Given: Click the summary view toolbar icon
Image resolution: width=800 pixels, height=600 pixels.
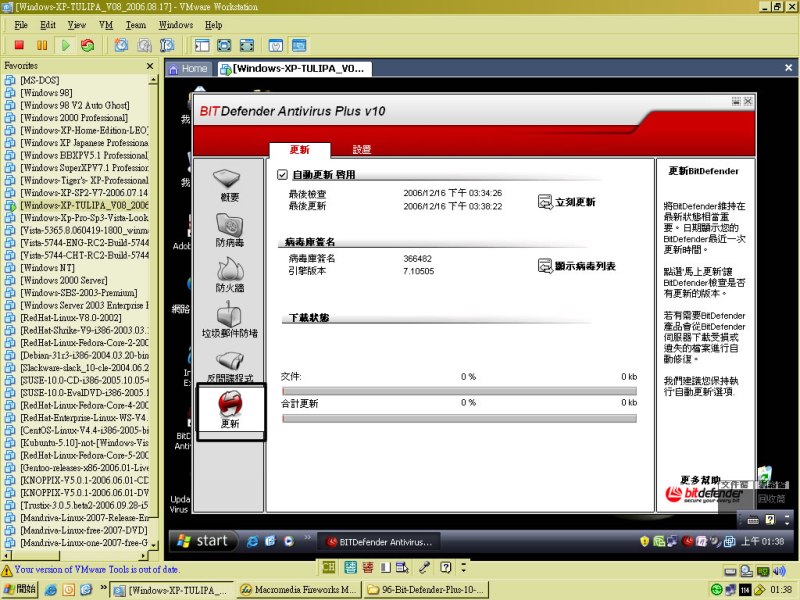Looking at the screenshot, I should coord(276,45).
